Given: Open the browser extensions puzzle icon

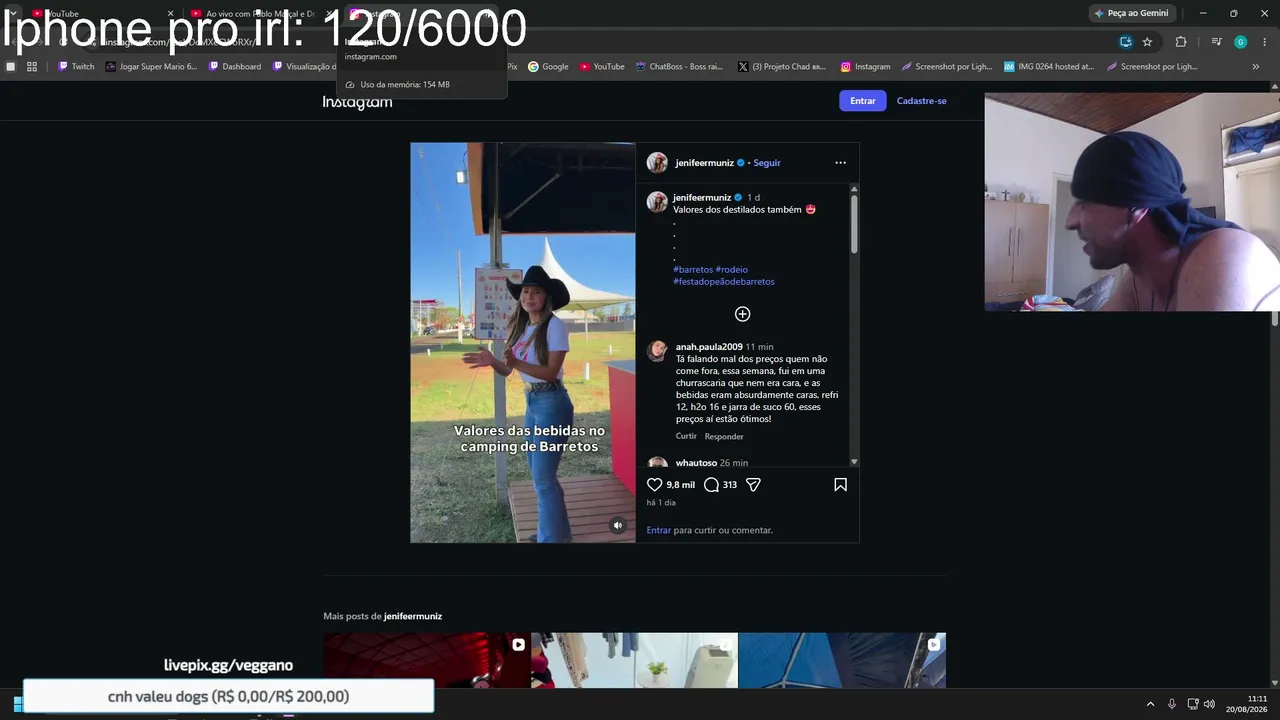Looking at the screenshot, I should click(1181, 42).
